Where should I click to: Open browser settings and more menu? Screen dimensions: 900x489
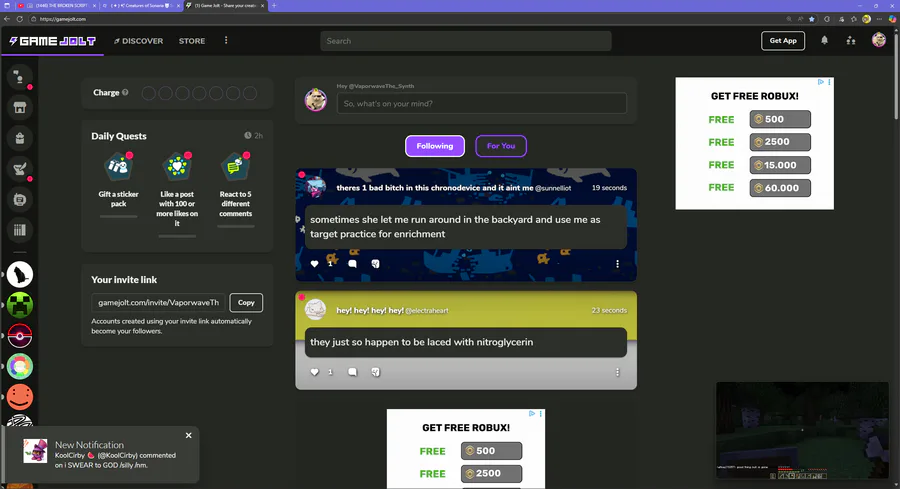(x=879, y=19)
